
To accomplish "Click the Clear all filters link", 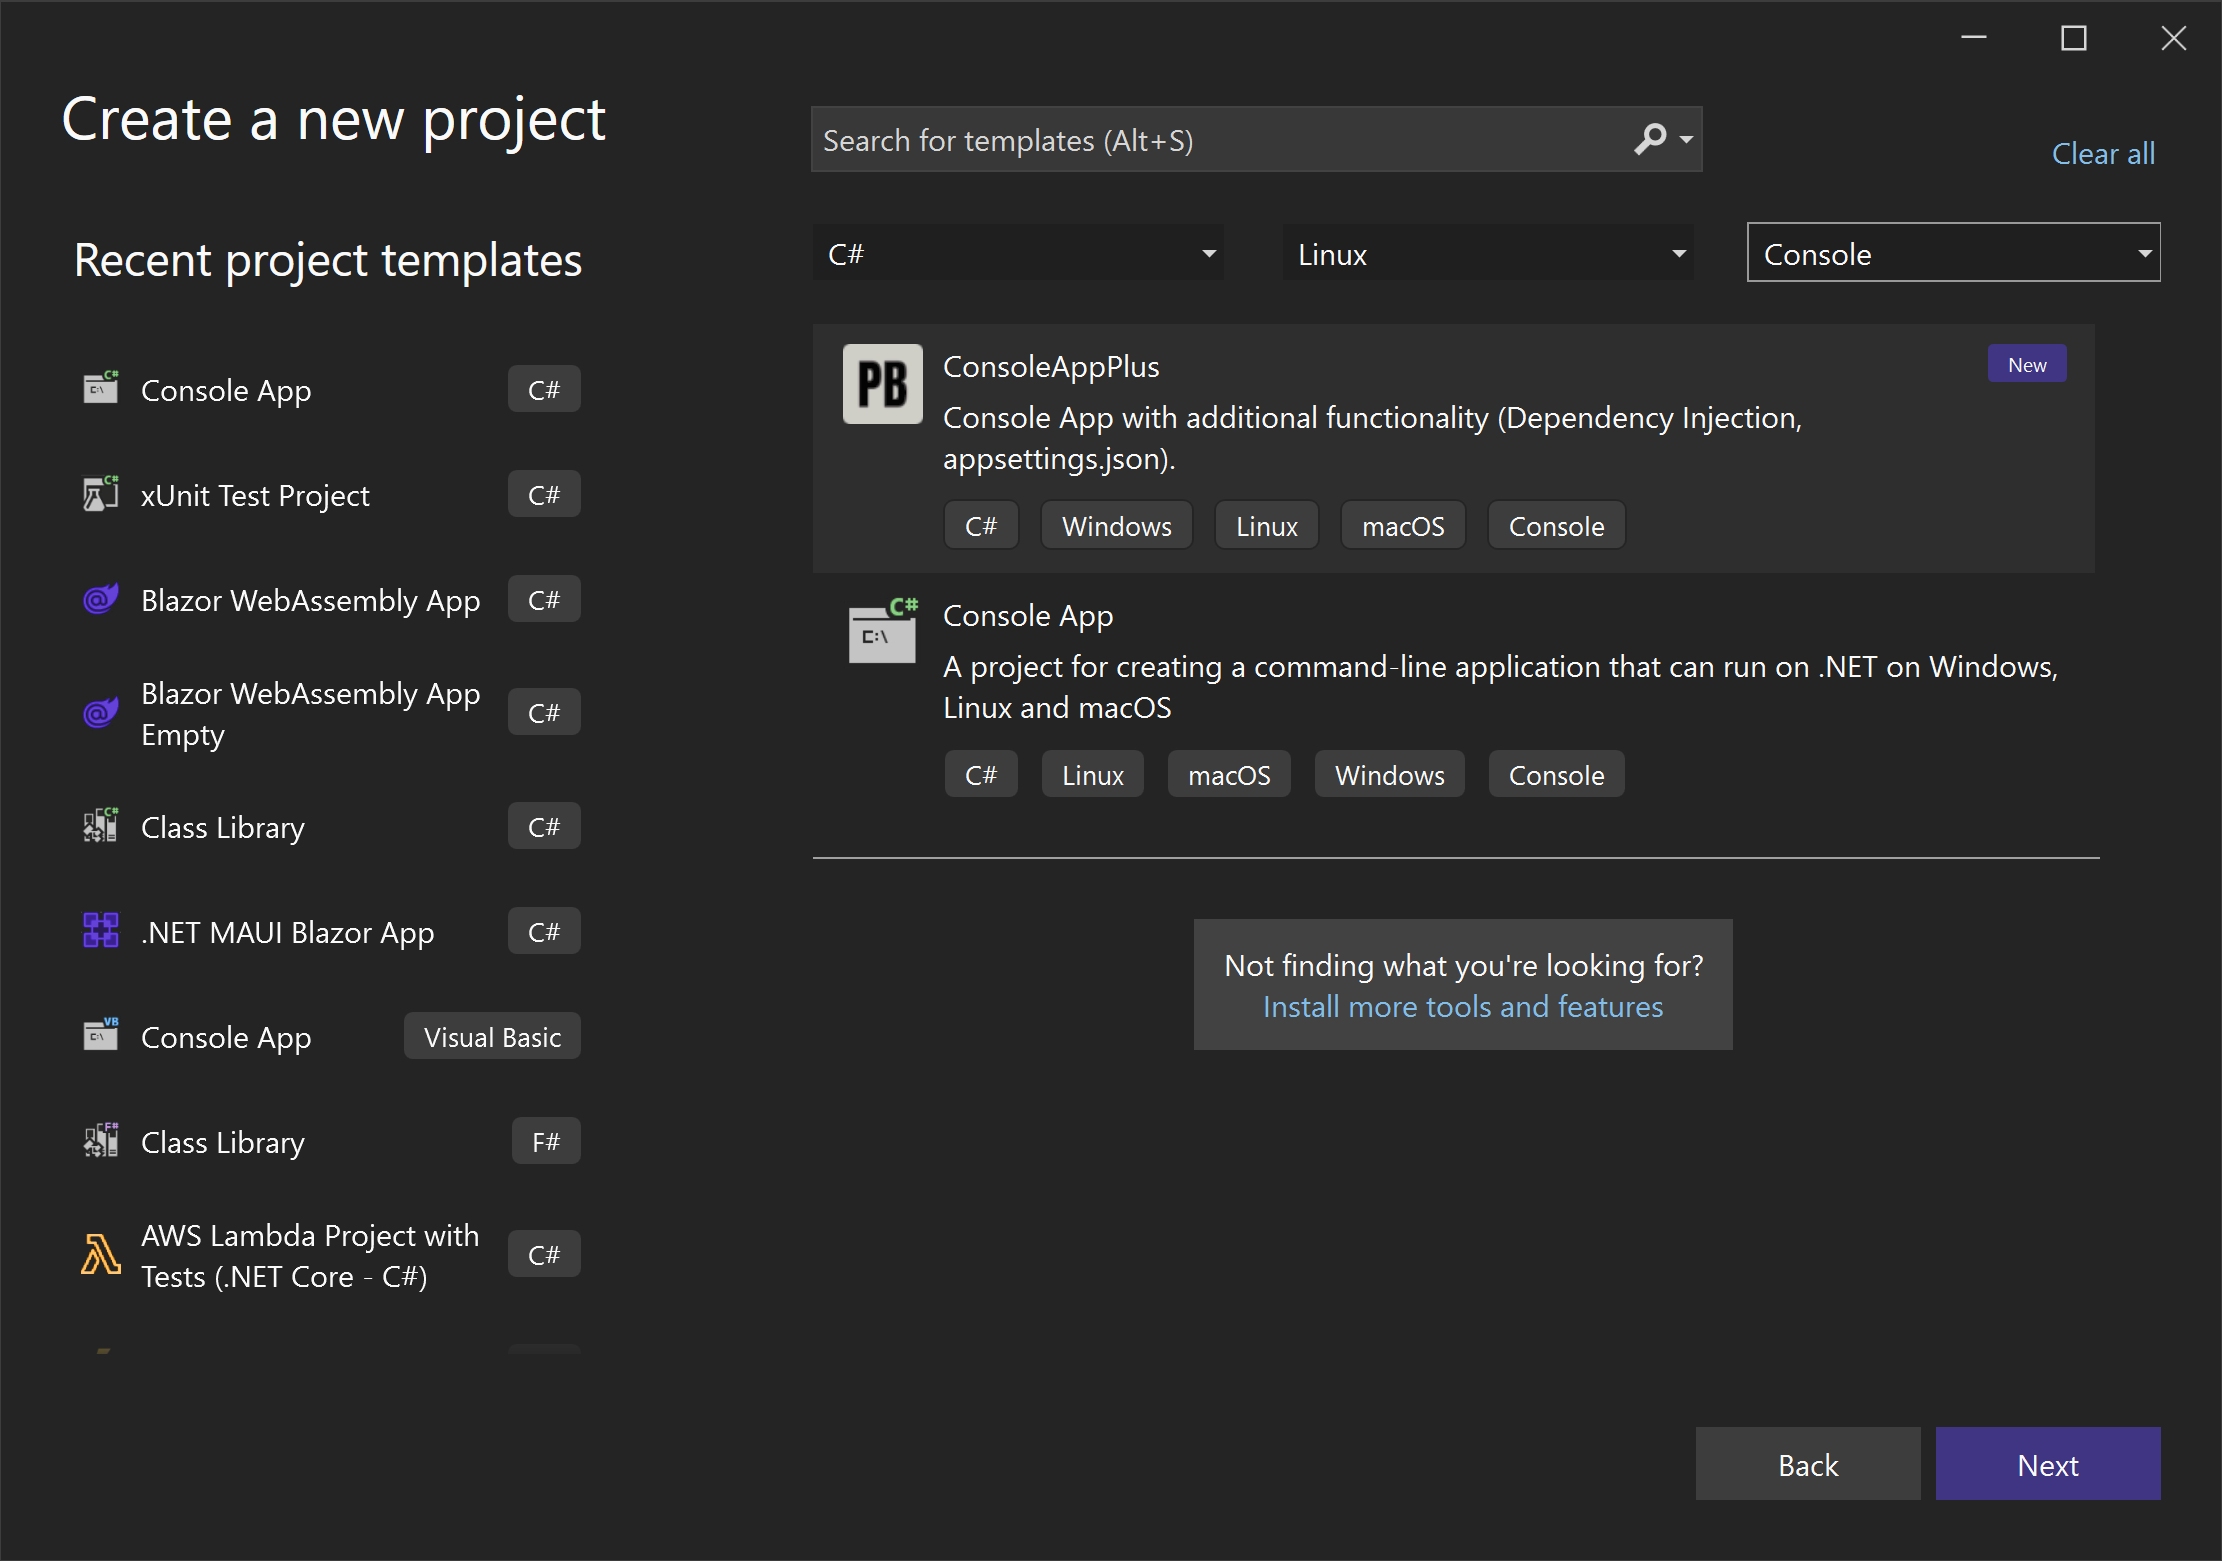I will [x=2102, y=153].
